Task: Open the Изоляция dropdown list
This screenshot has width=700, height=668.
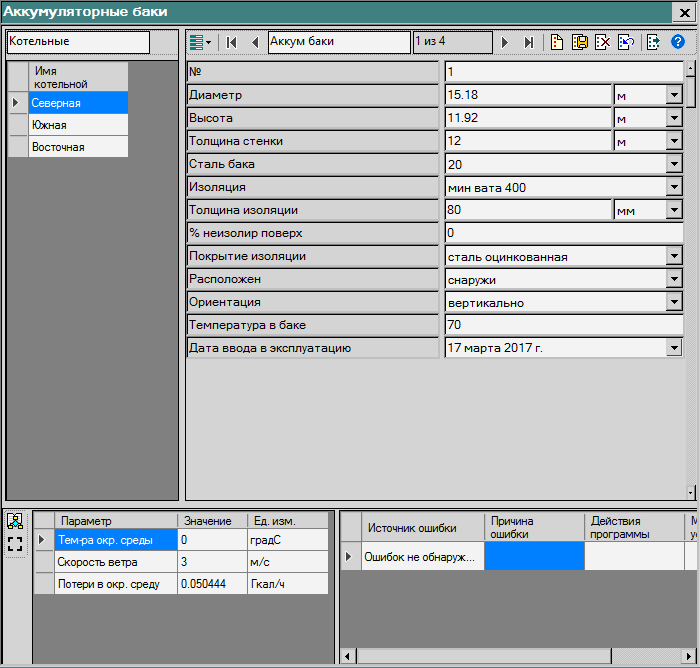Action: pos(674,187)
